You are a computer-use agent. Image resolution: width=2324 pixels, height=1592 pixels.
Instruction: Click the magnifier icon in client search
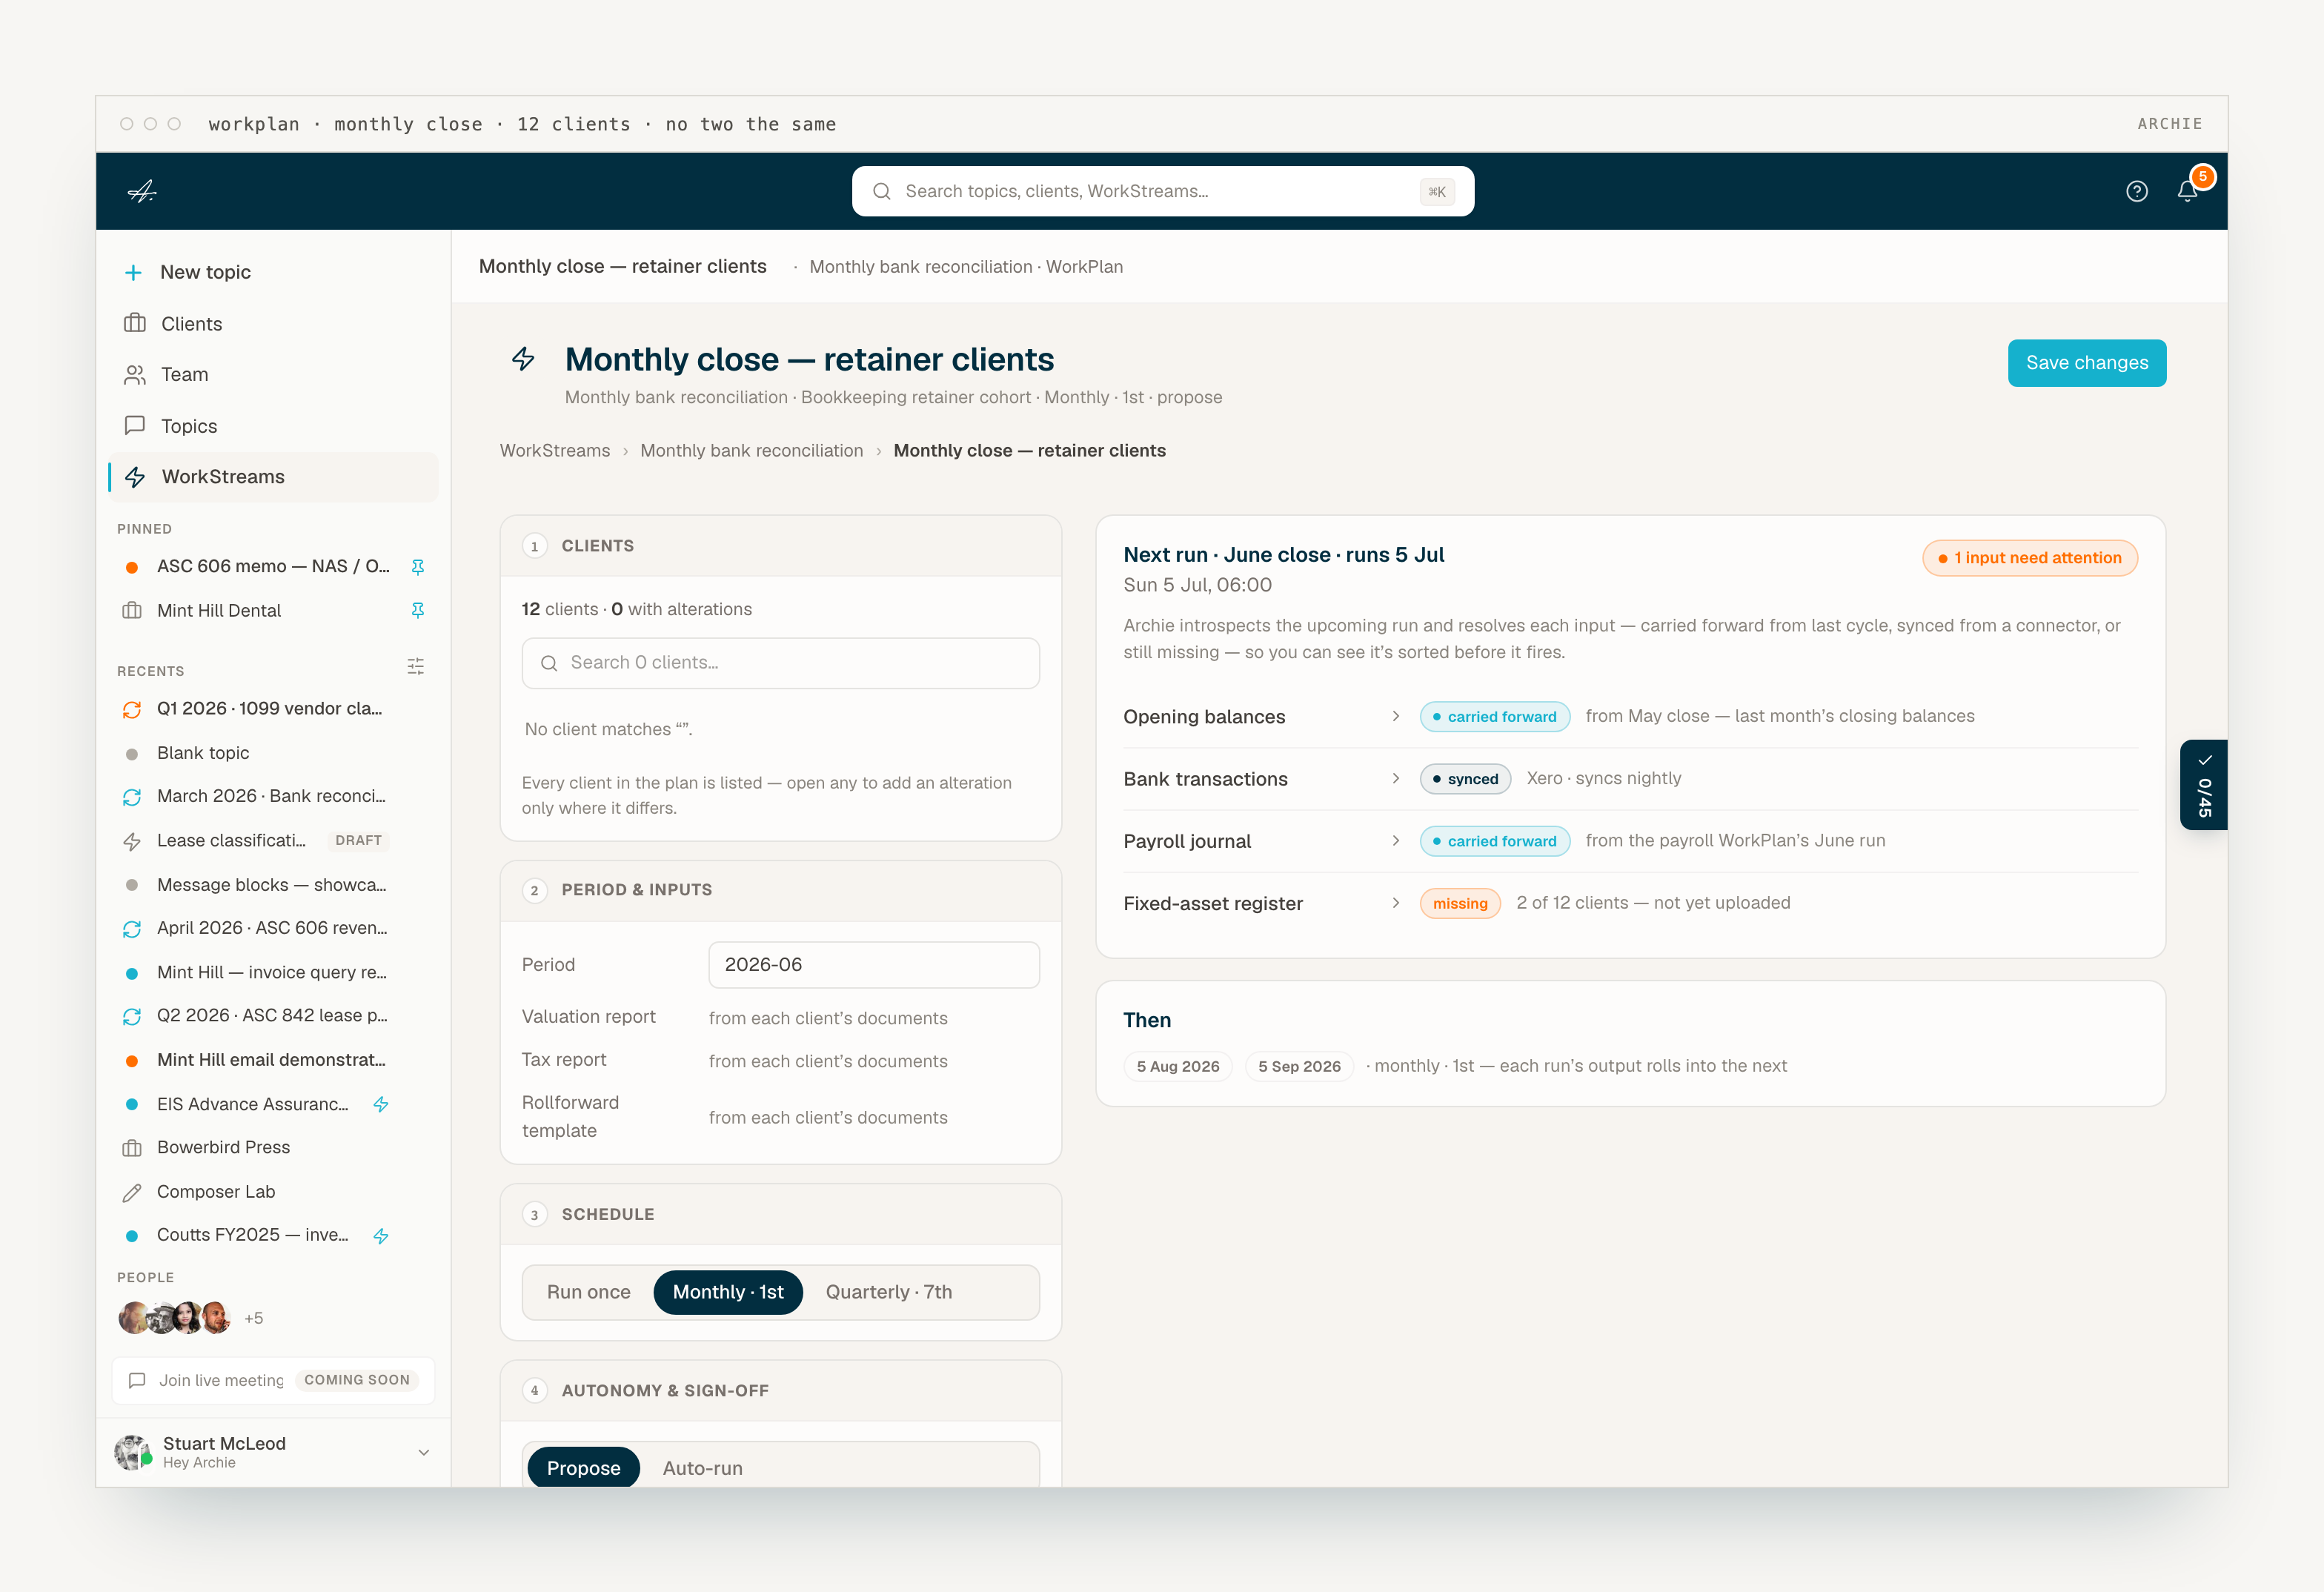[549, 663]
